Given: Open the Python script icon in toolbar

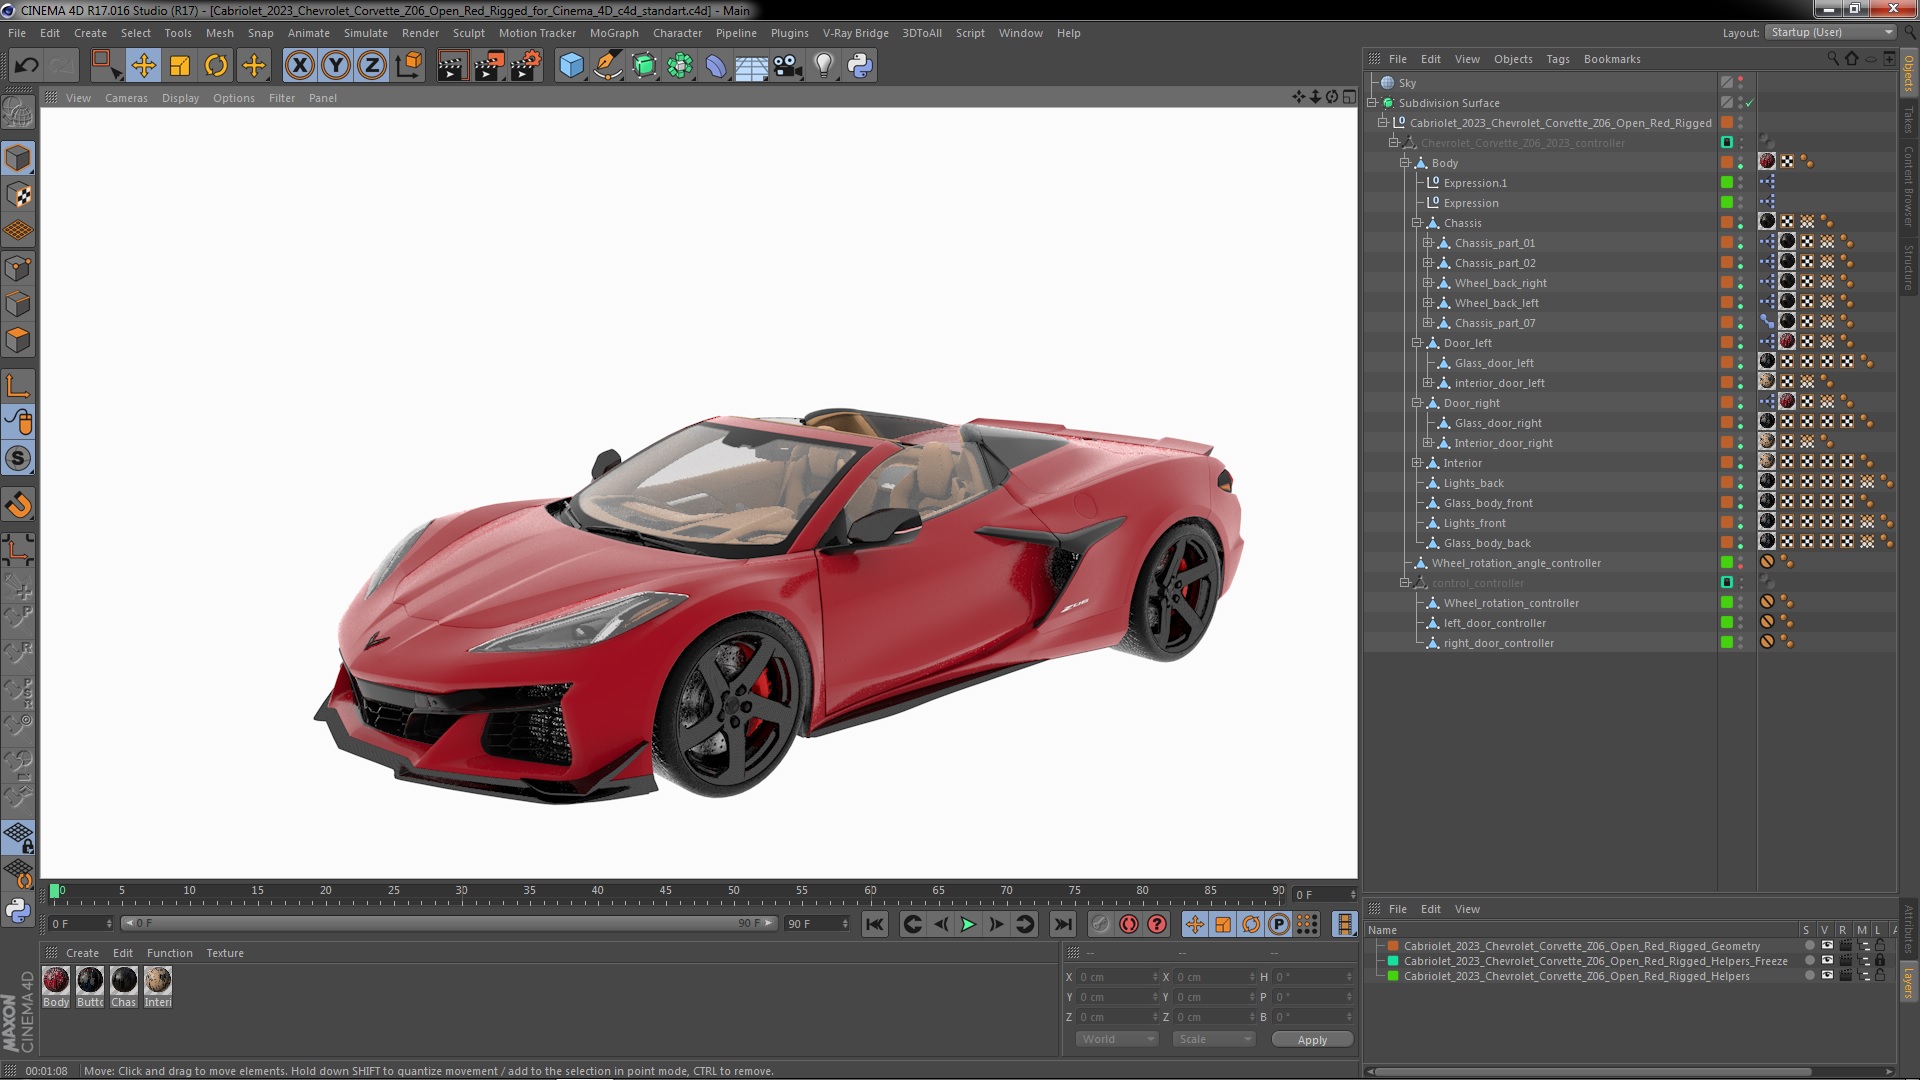Looking at the screenshot, I should [x=860, y=66].
